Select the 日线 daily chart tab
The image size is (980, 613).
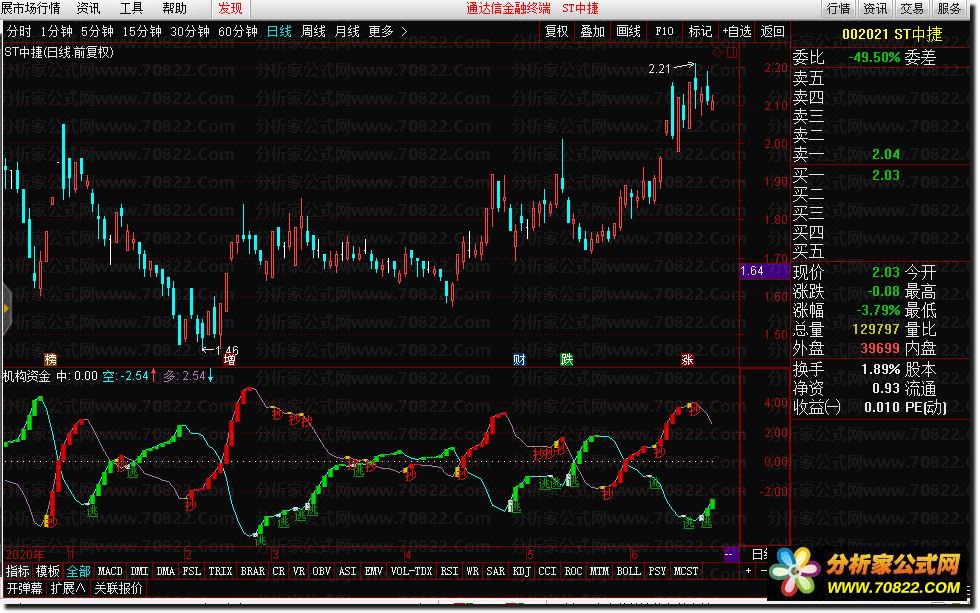pos(279,31)
